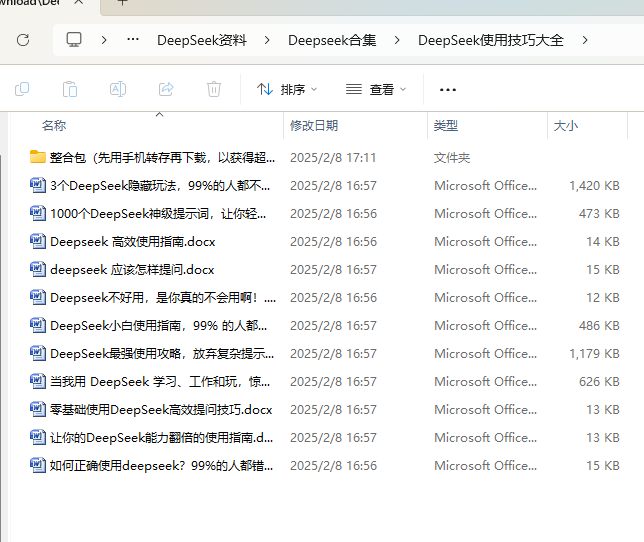Open the toolbar more options ellipsis
Screen dimensions: 644x542
pyautogui.click(x=448, y=90)
